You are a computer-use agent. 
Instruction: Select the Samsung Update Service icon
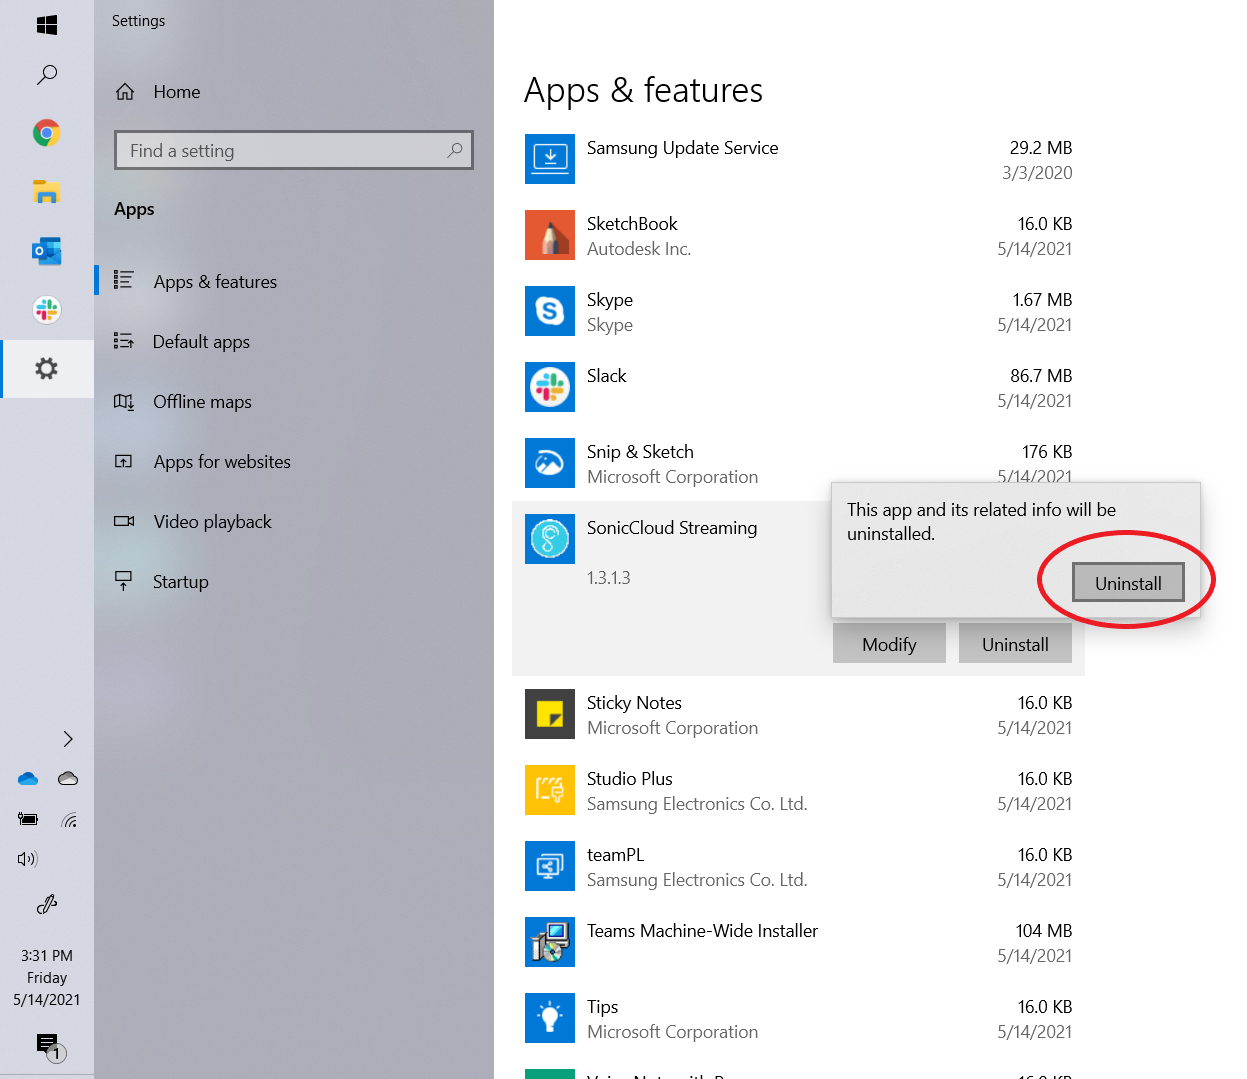click(549, 159)
